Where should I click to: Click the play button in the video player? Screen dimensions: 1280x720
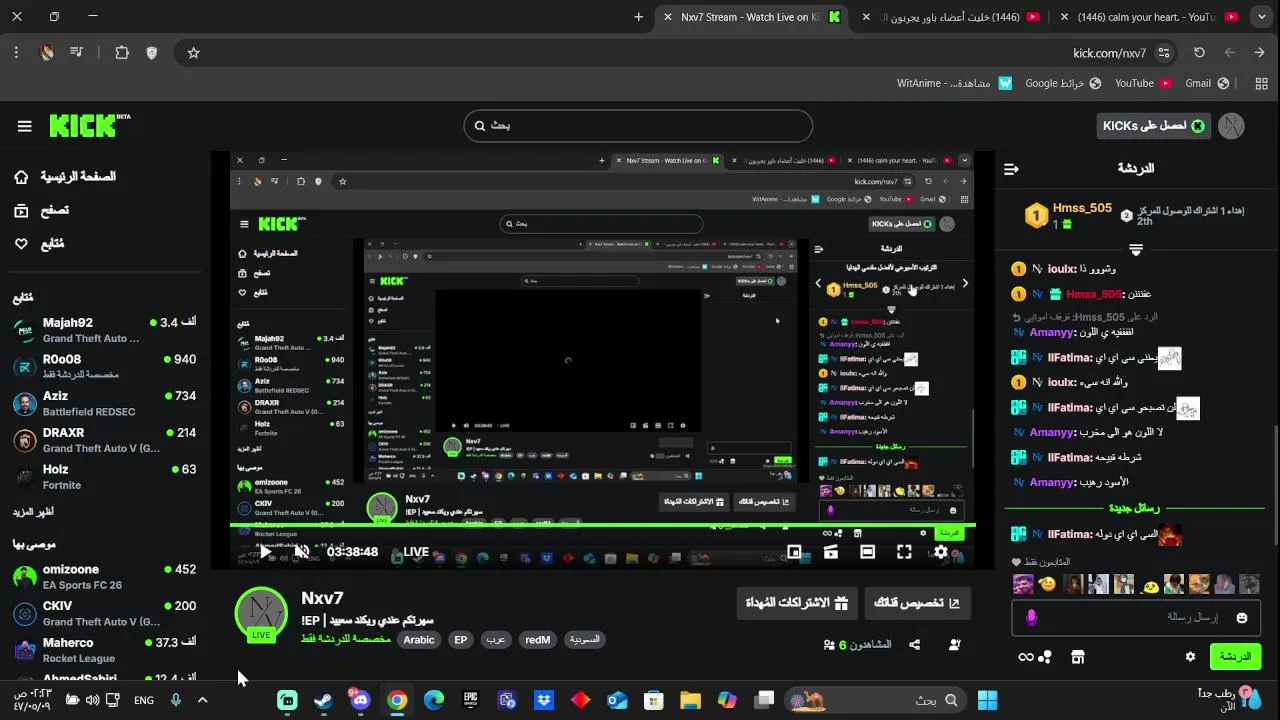tap(266, 552)
